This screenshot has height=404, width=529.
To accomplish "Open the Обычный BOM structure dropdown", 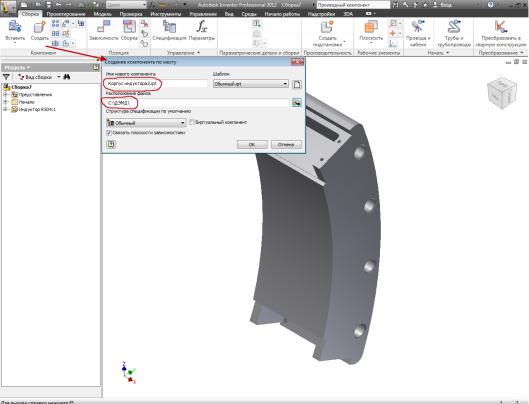I will (x=146, y=123).
